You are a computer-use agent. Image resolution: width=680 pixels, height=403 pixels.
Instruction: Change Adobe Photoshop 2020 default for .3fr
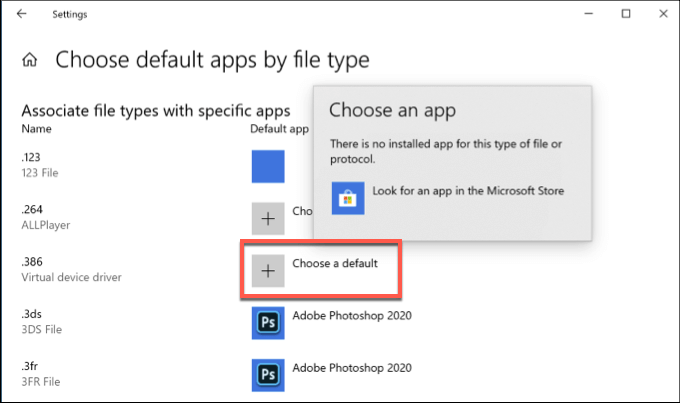point(352,367)
